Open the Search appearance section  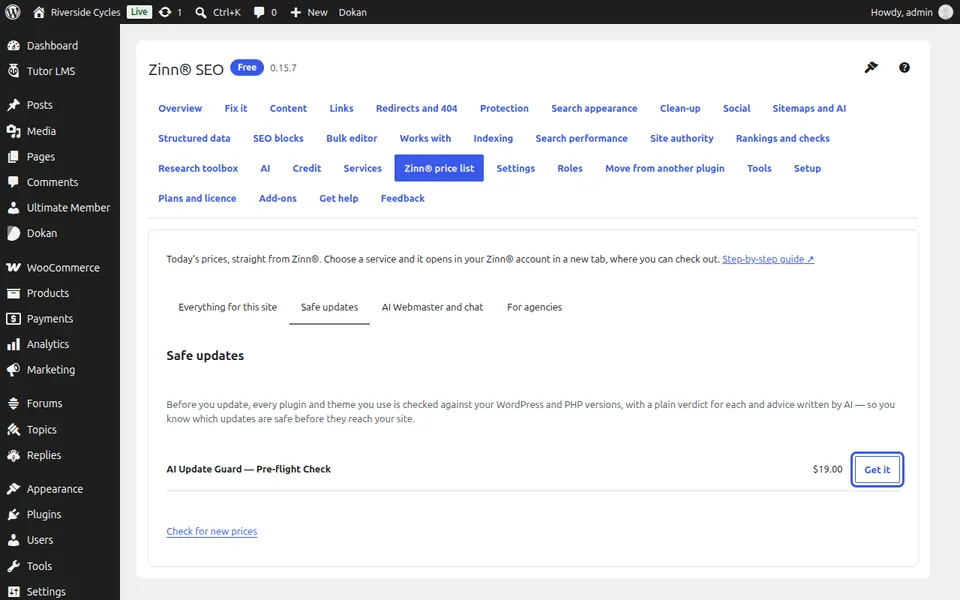click(x=594, y=108)
